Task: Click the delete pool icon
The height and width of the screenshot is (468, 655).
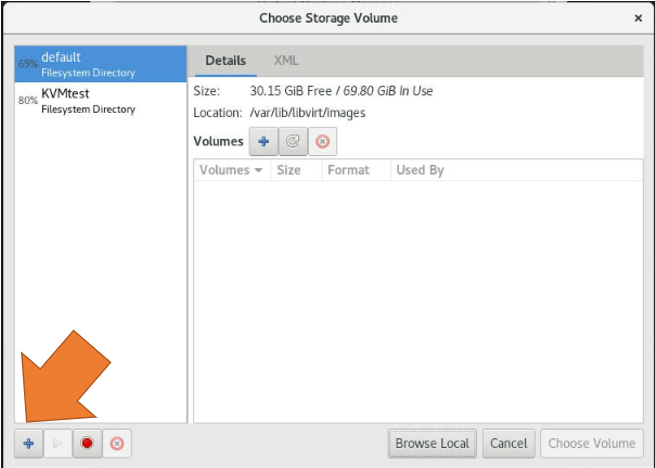Action: click(117, 443)
